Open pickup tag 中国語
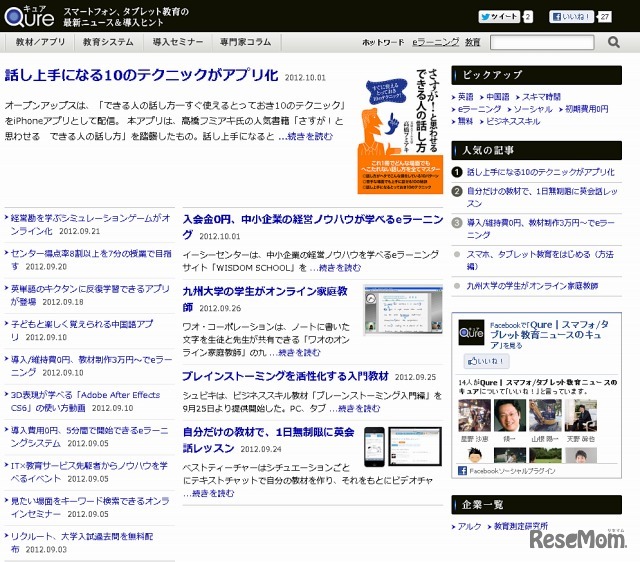The image size is (640, 562). tap(497, 97)
